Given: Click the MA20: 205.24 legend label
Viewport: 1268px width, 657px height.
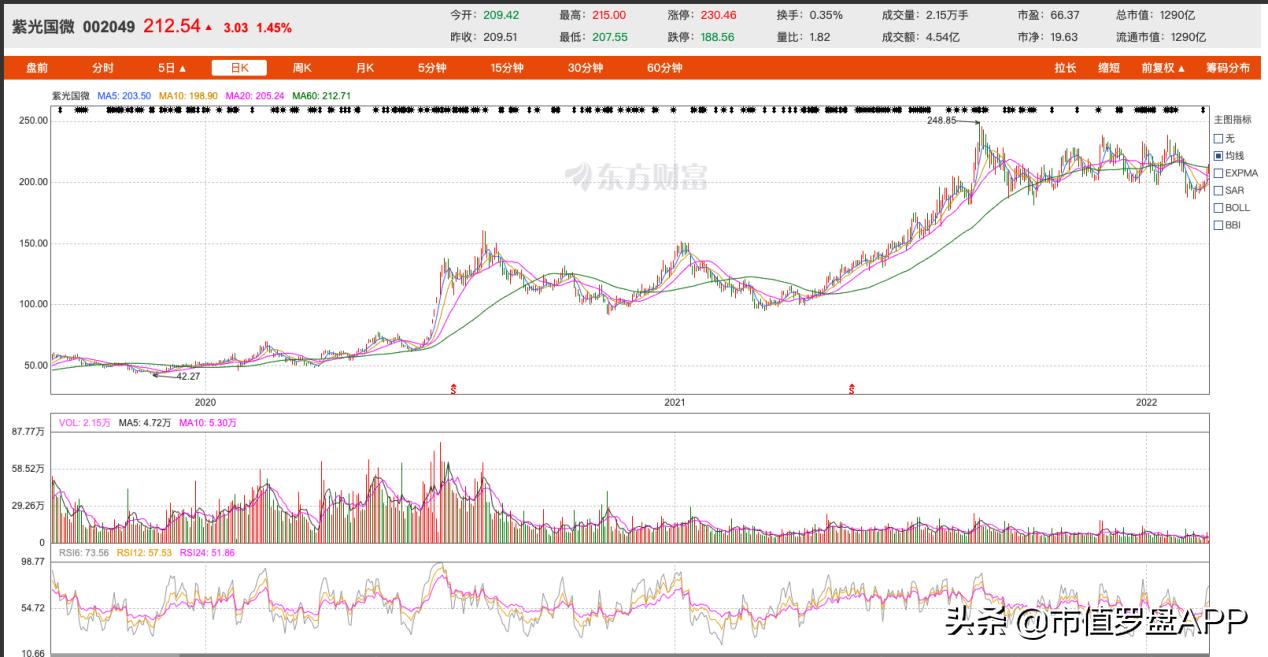Looking at the screenshot, I should pyautogui.click(x=255, y=95).
